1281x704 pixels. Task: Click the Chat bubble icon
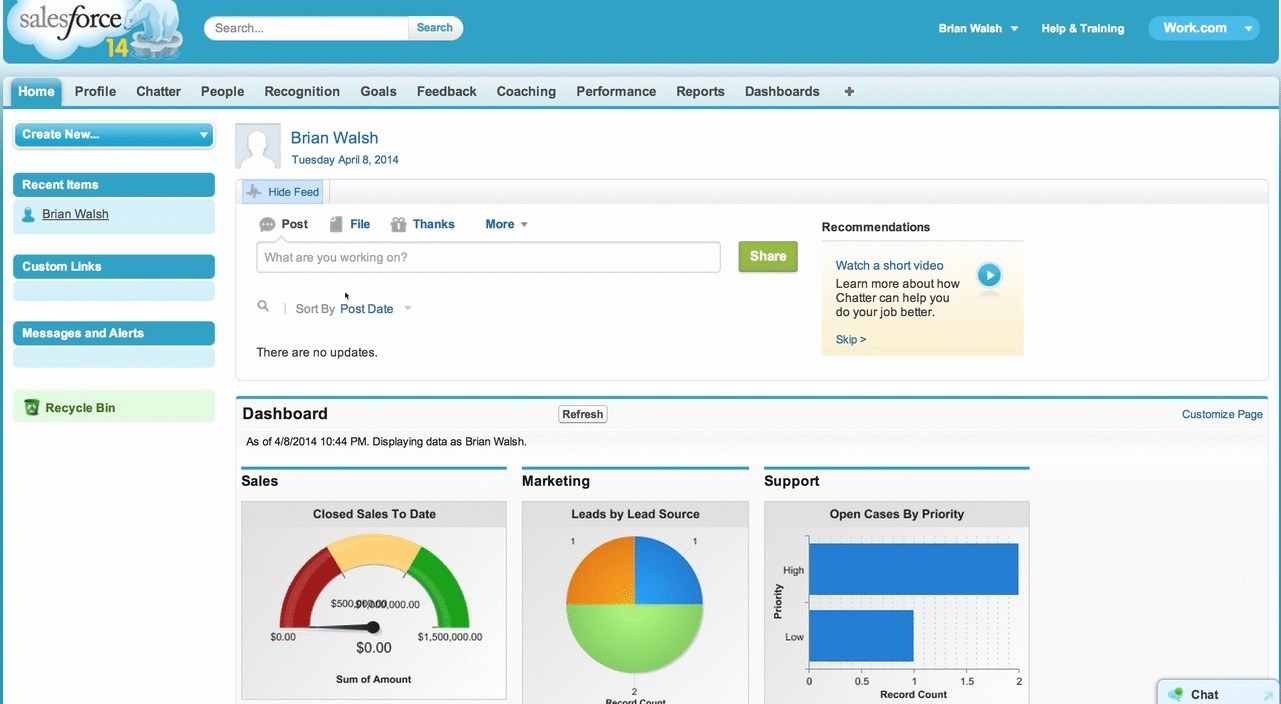click(x=1175, y=694)
